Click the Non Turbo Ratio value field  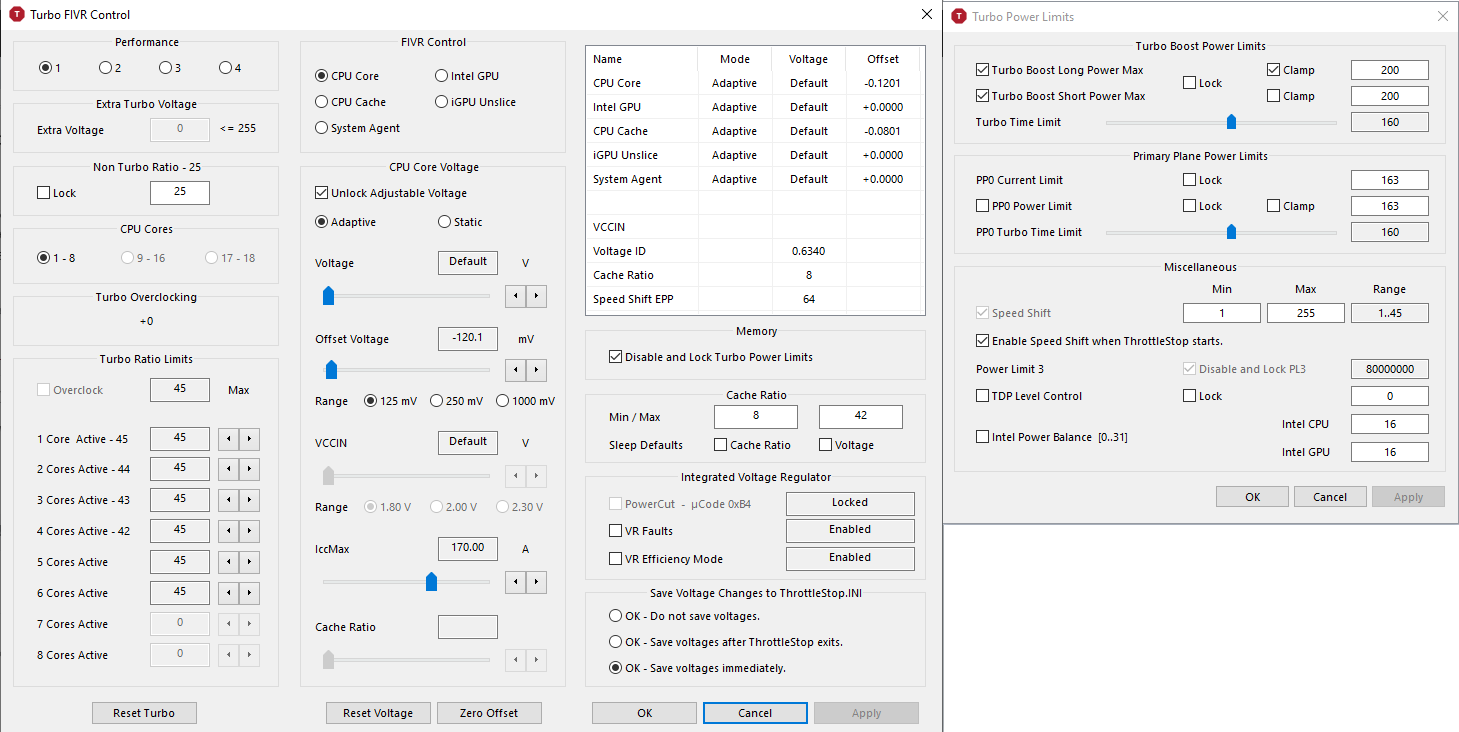pos(180,193)
